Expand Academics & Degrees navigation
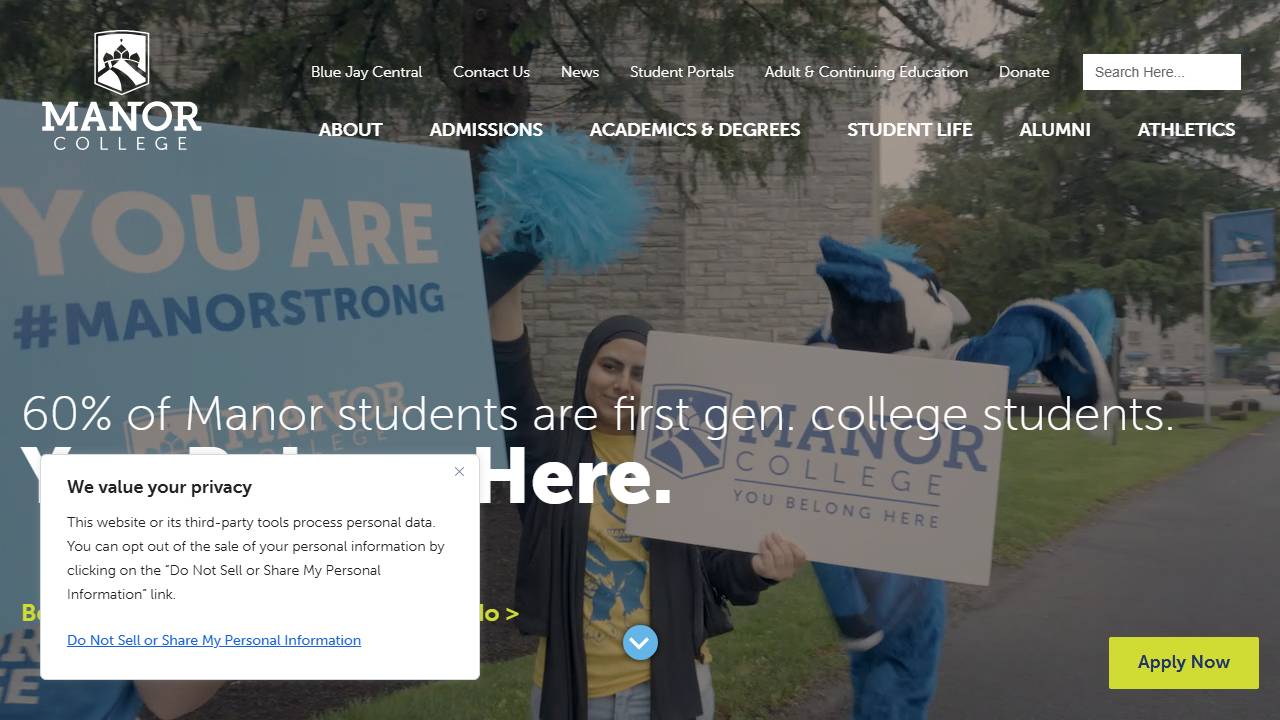Screen dimensions: 1280x720 695,130
